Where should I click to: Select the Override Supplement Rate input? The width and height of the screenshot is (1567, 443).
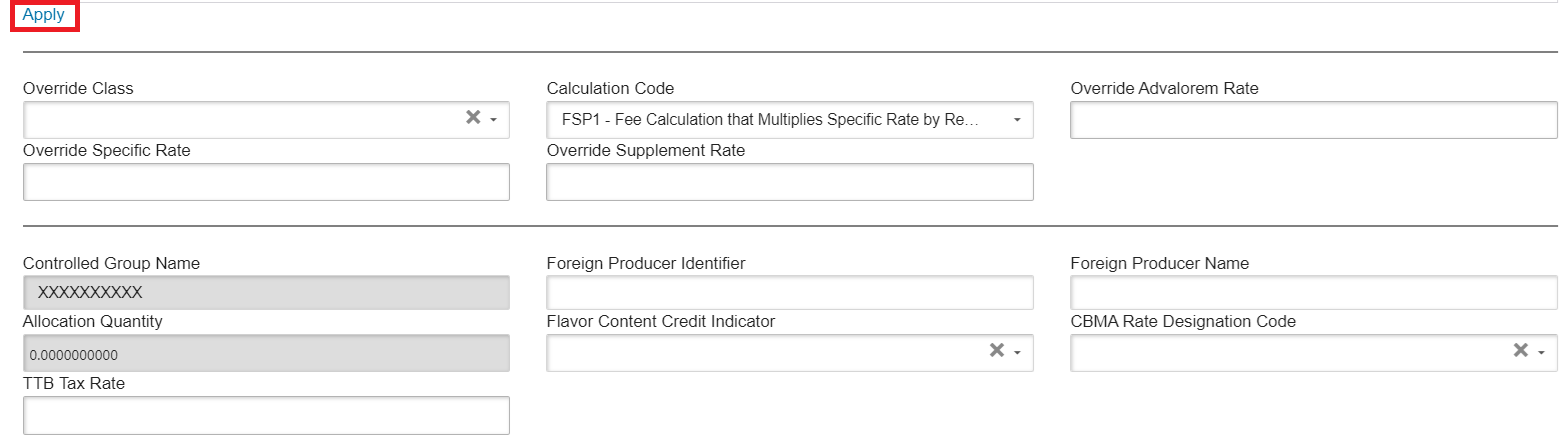point(789,182)
